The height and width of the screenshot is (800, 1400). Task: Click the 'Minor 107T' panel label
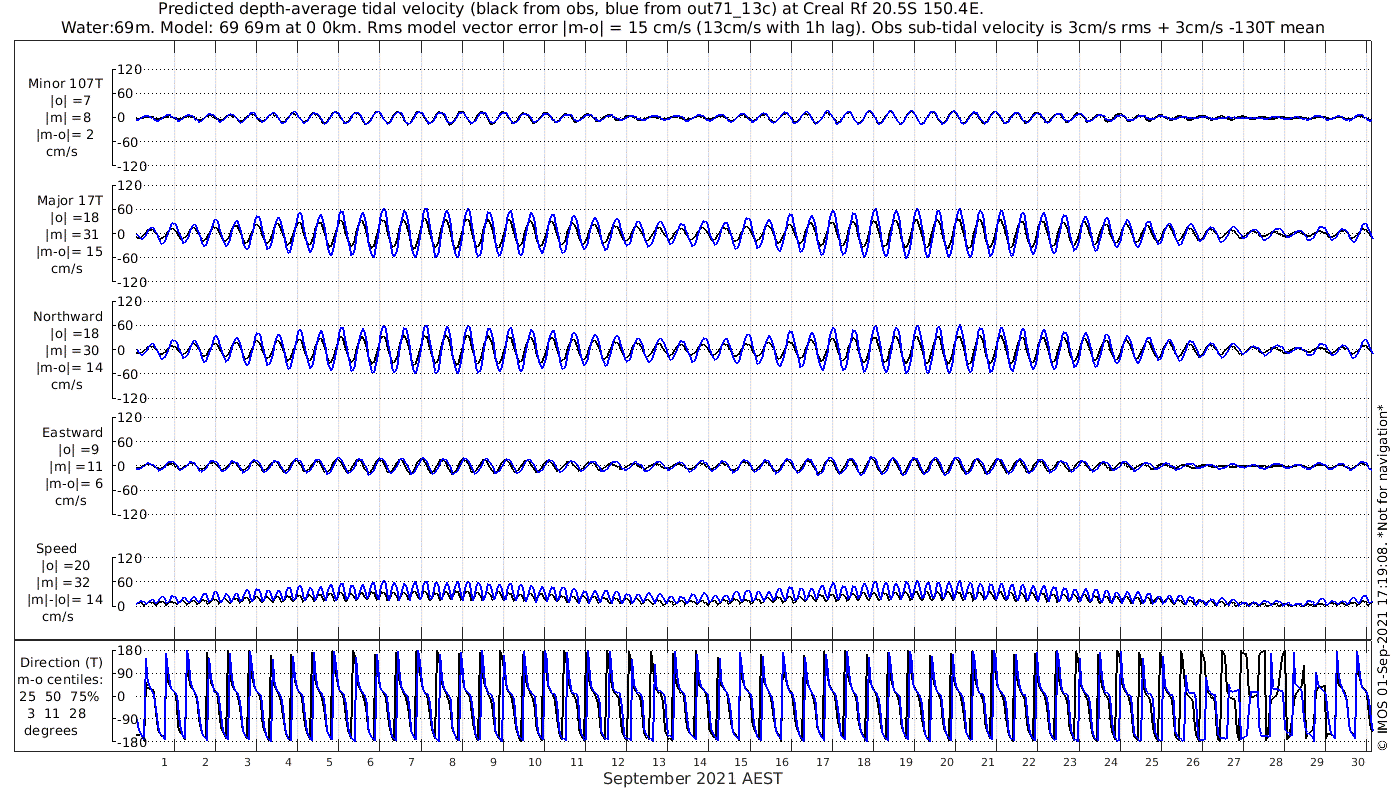click(x=66, y=84)
